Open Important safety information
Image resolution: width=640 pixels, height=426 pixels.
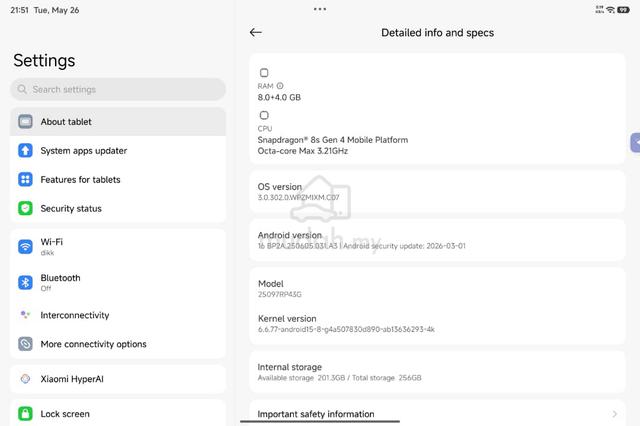coord(437,413)
